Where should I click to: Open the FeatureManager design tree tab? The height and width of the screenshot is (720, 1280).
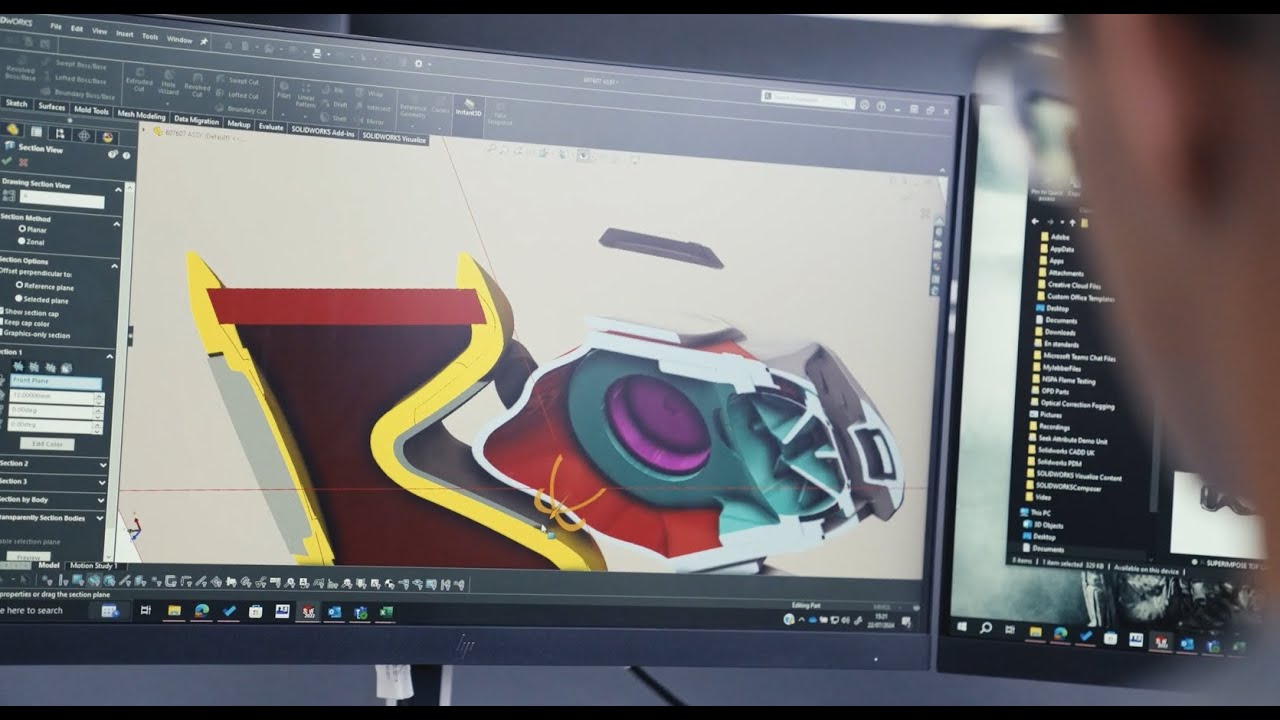(x=12, y=128)
